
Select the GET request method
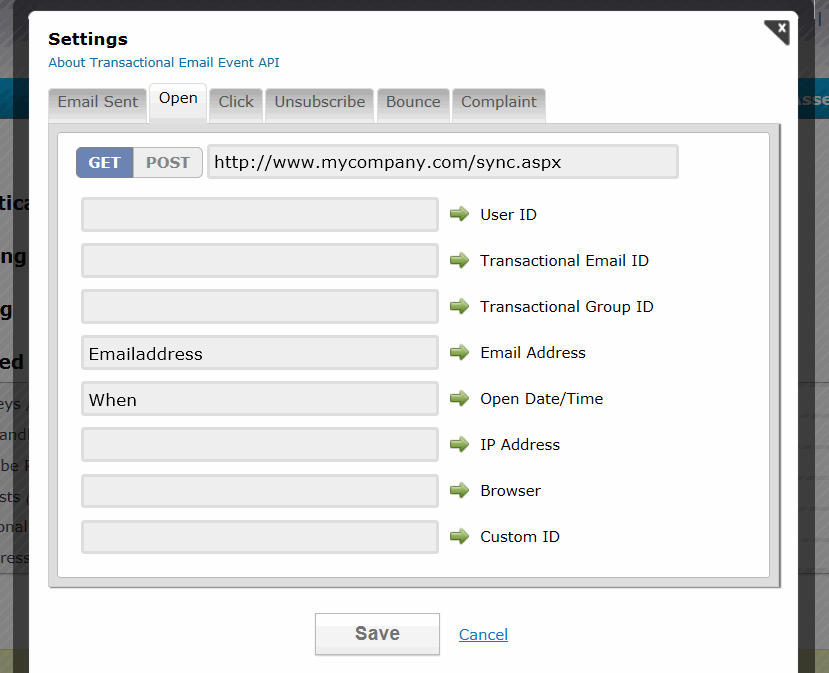pyautogui.click(x=104, y=162)
